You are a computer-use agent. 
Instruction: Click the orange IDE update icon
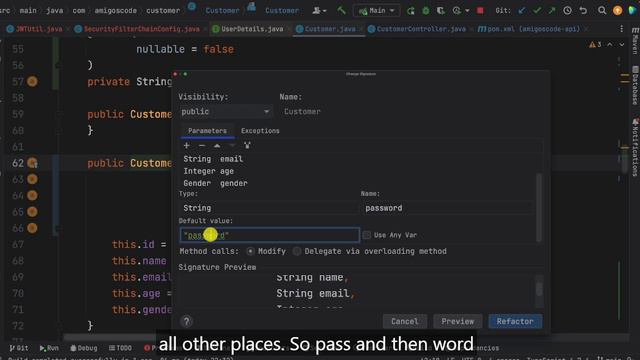(617, 11)
